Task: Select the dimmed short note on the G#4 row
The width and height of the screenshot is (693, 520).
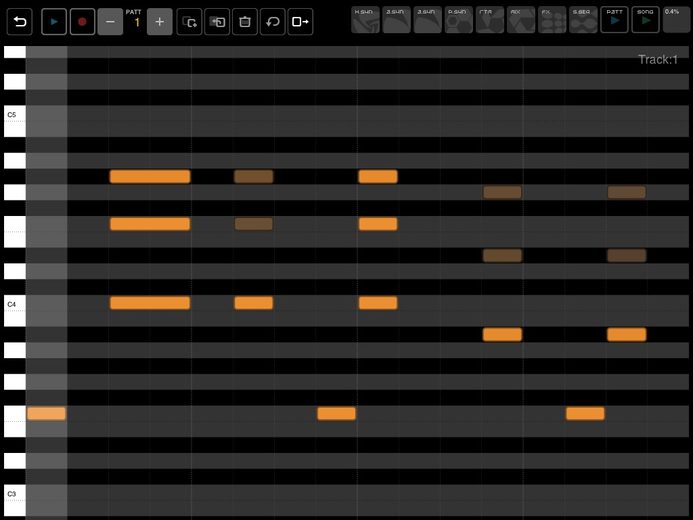Action: point(254,177)
